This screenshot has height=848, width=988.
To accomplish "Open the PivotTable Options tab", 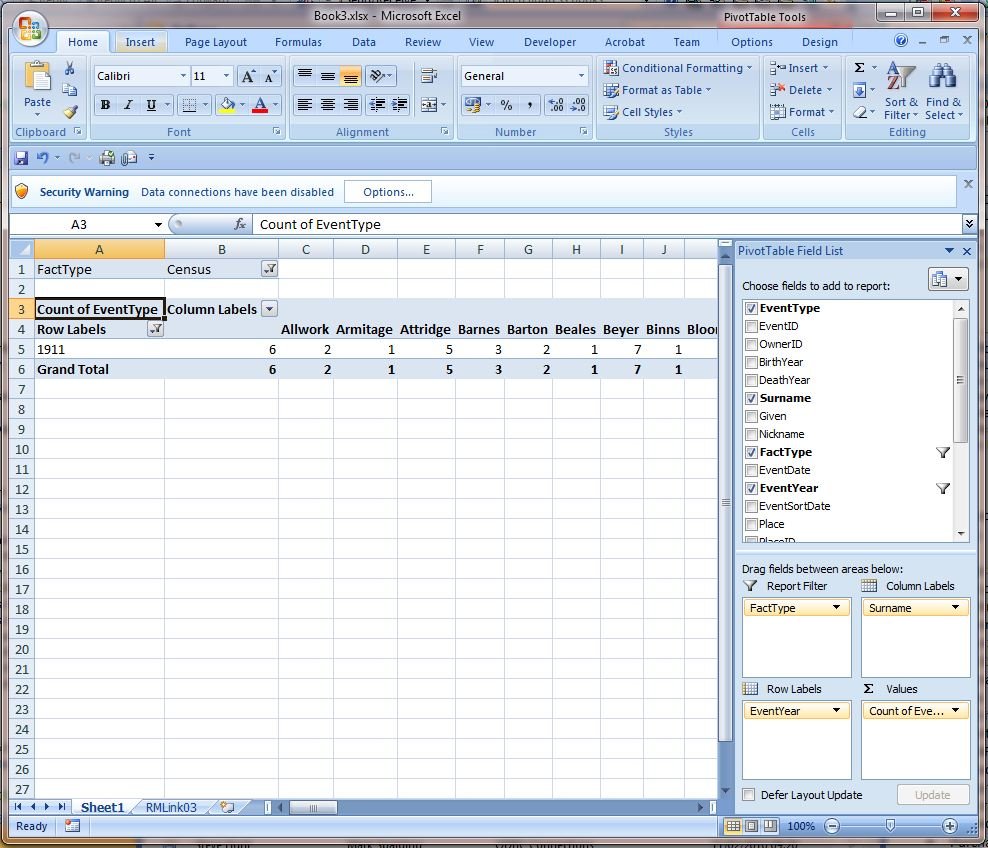I will (x=751, y=42).
